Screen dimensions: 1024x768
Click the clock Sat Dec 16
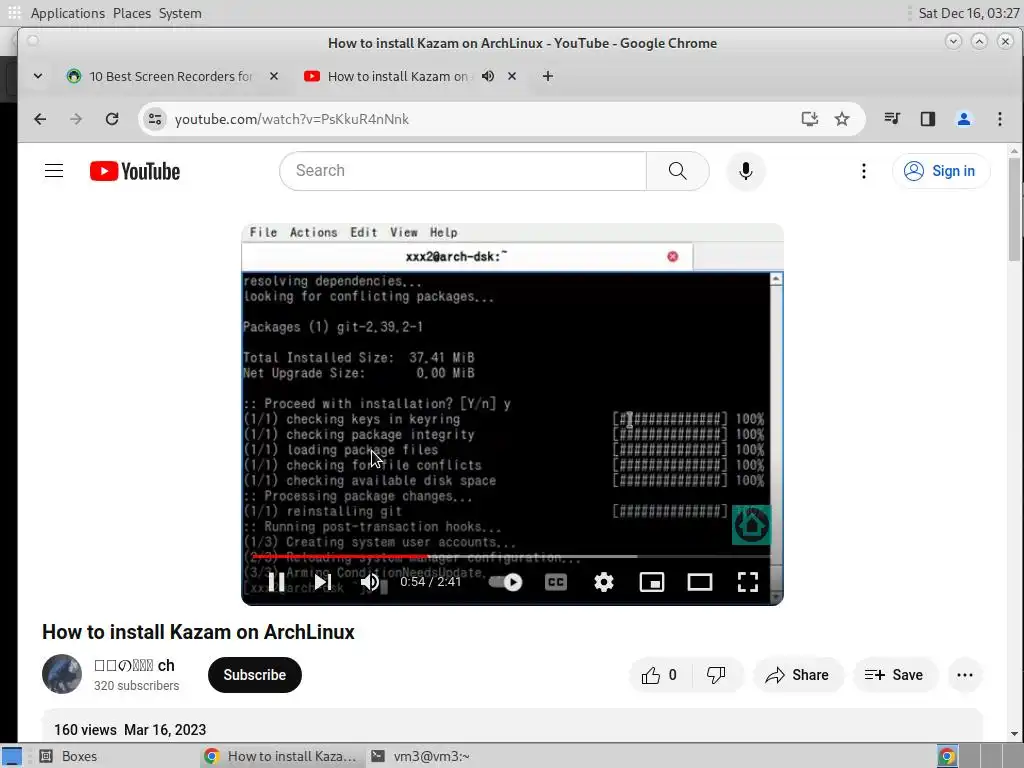[x=968, y=13]
